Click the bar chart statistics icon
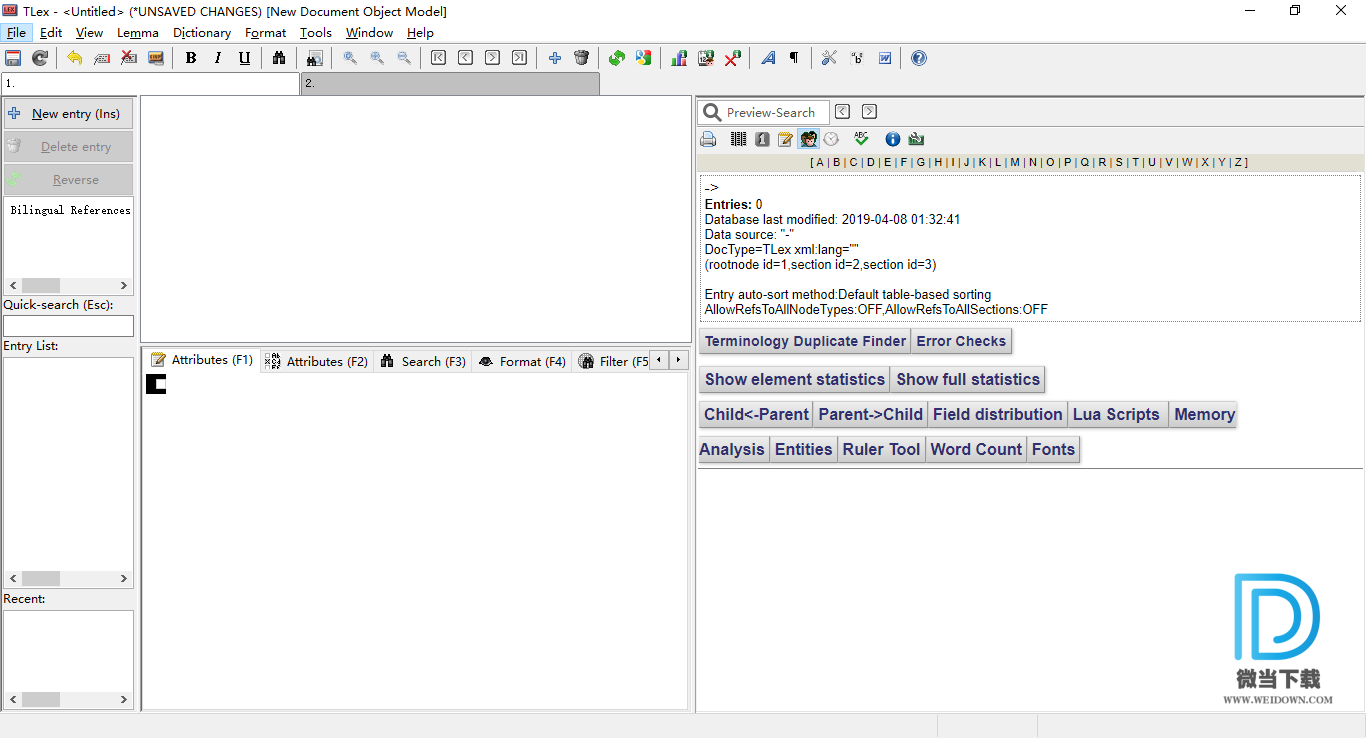1366x738 pixels. (679, 58)
